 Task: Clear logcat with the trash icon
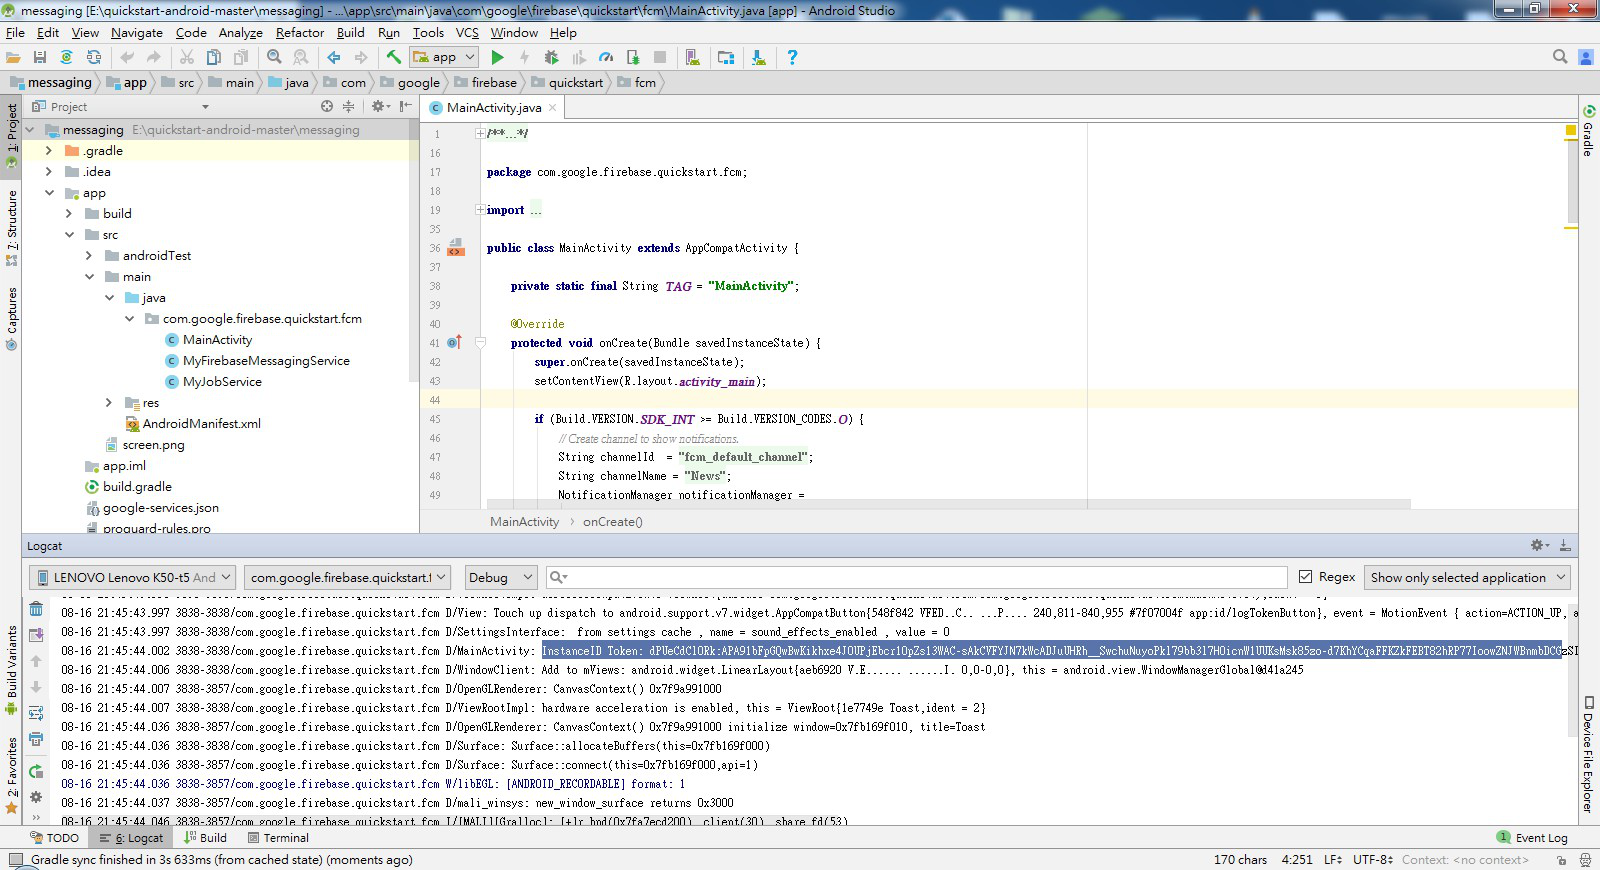tap(36, 609)
